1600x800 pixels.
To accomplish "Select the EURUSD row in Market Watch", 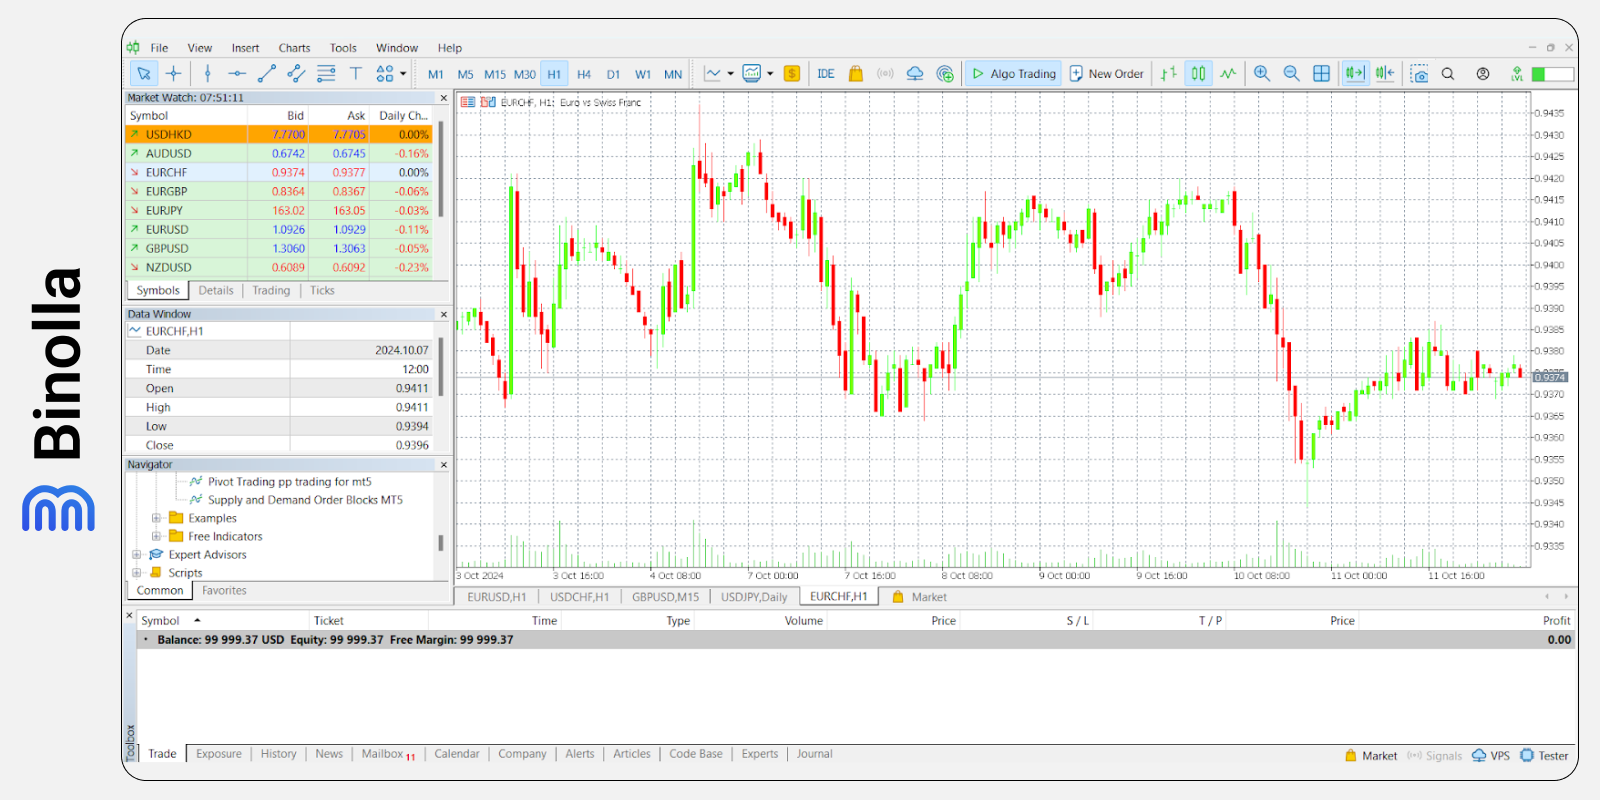I will 278,229.
